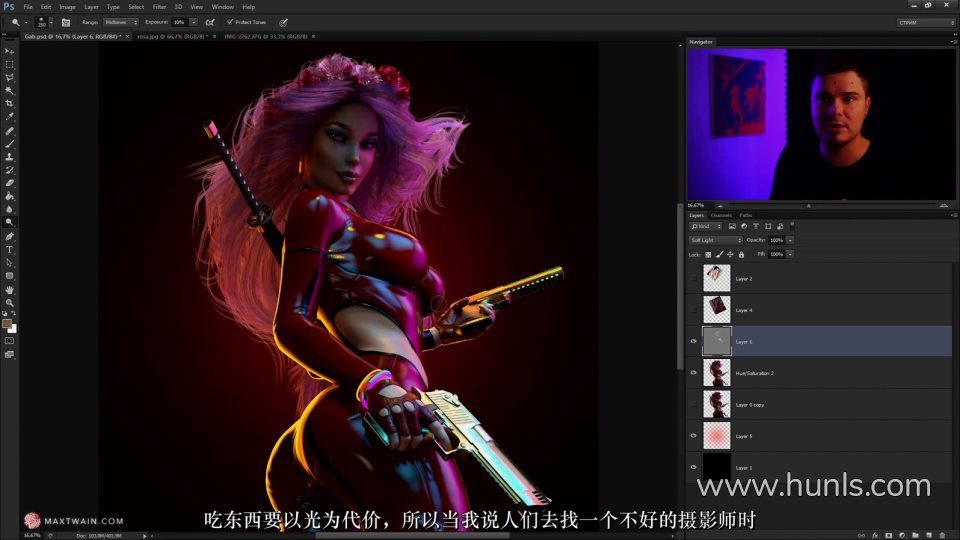Toggle tablet pressure controls size icon
The image size is (960, 540).
(x=283, y=23)
